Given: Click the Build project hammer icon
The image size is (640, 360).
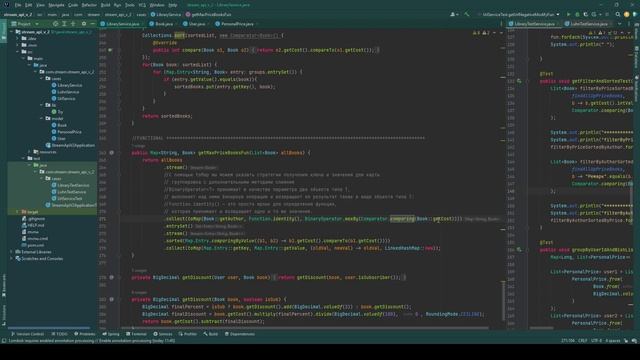Looking at the screenshot, I should [467, 14].
